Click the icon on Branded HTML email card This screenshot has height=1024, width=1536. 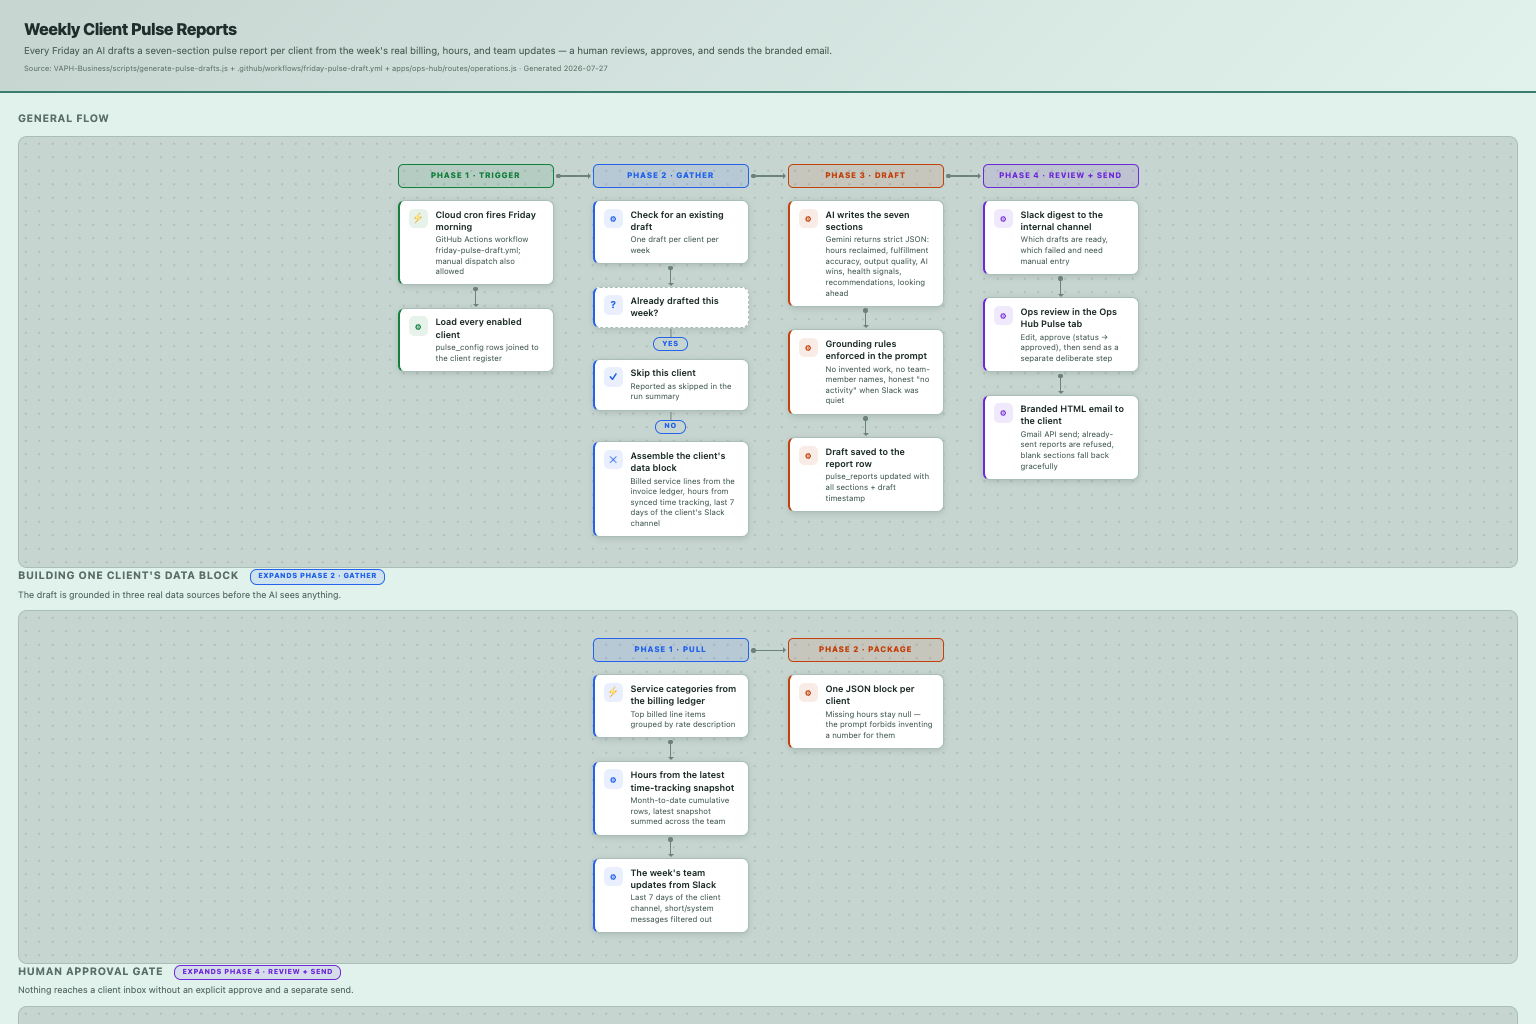point(1003,412)
